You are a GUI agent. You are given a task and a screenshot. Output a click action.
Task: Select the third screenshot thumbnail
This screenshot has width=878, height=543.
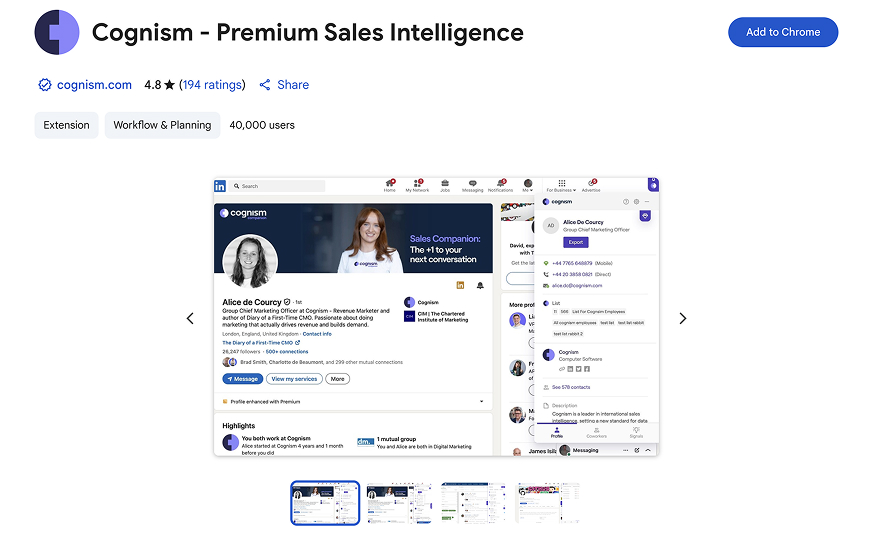[x=474, y=503]
